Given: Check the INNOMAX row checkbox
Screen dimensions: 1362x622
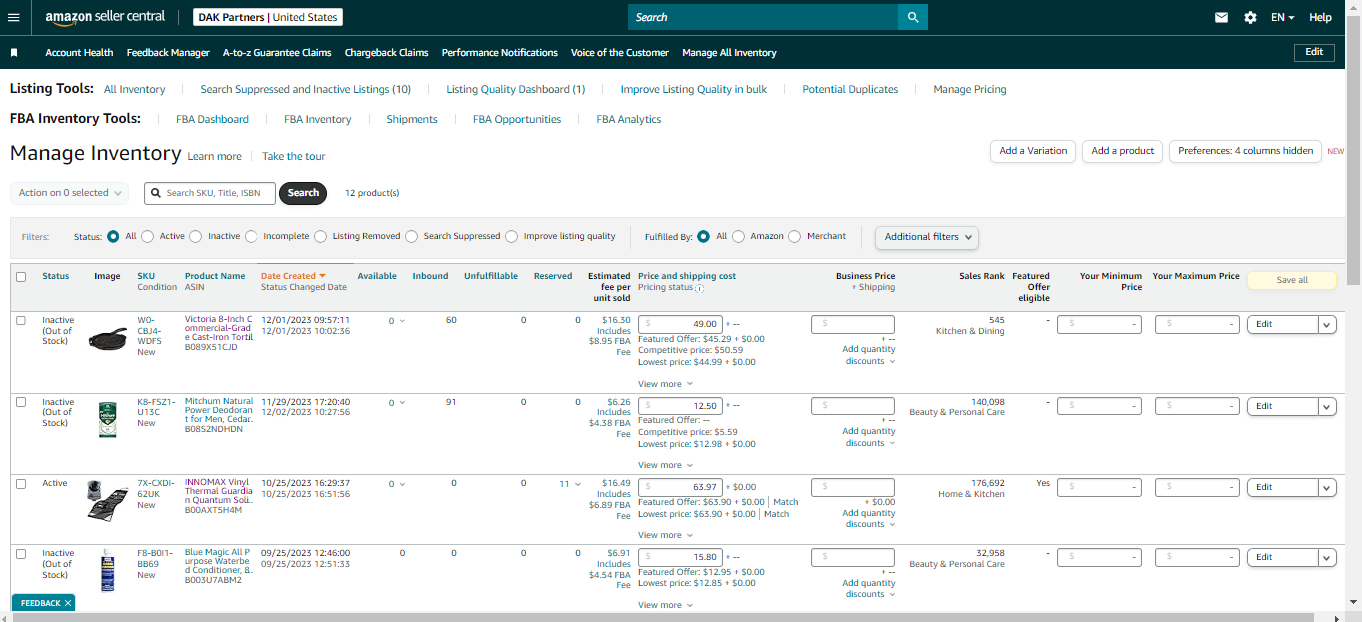Looking at the screenshot, I should tap(21, 484).
